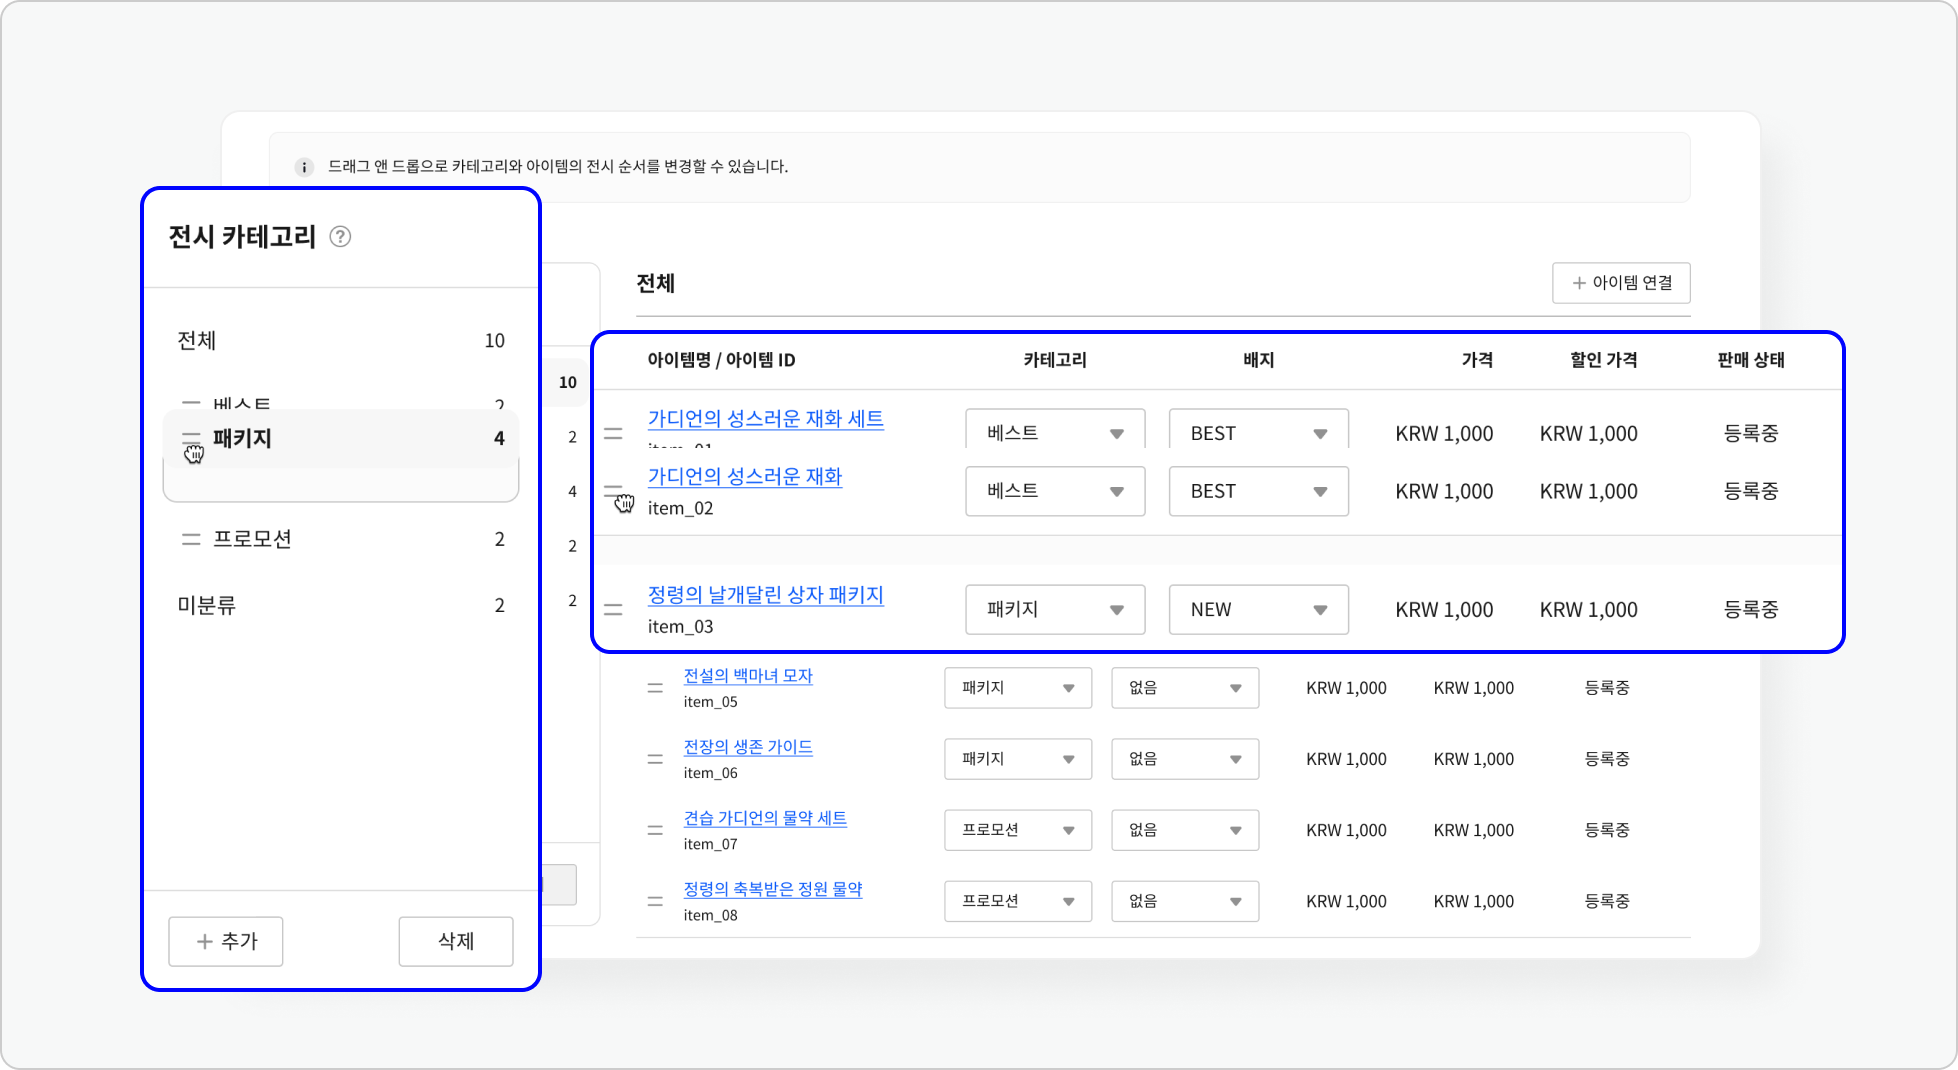1958x1070 pixels.
Task: Click the info icon in the notice banner
Action: [x=304, y=167]
